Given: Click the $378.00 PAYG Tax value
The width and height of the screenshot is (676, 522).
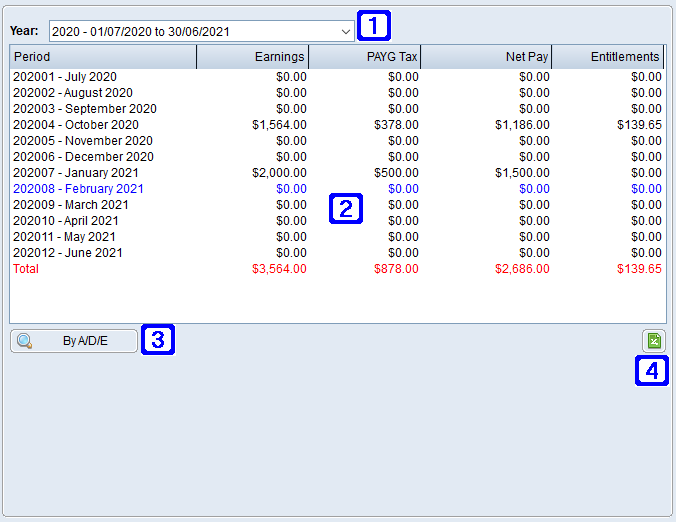Looking at the screenshot, I should [x=396, y=125].
